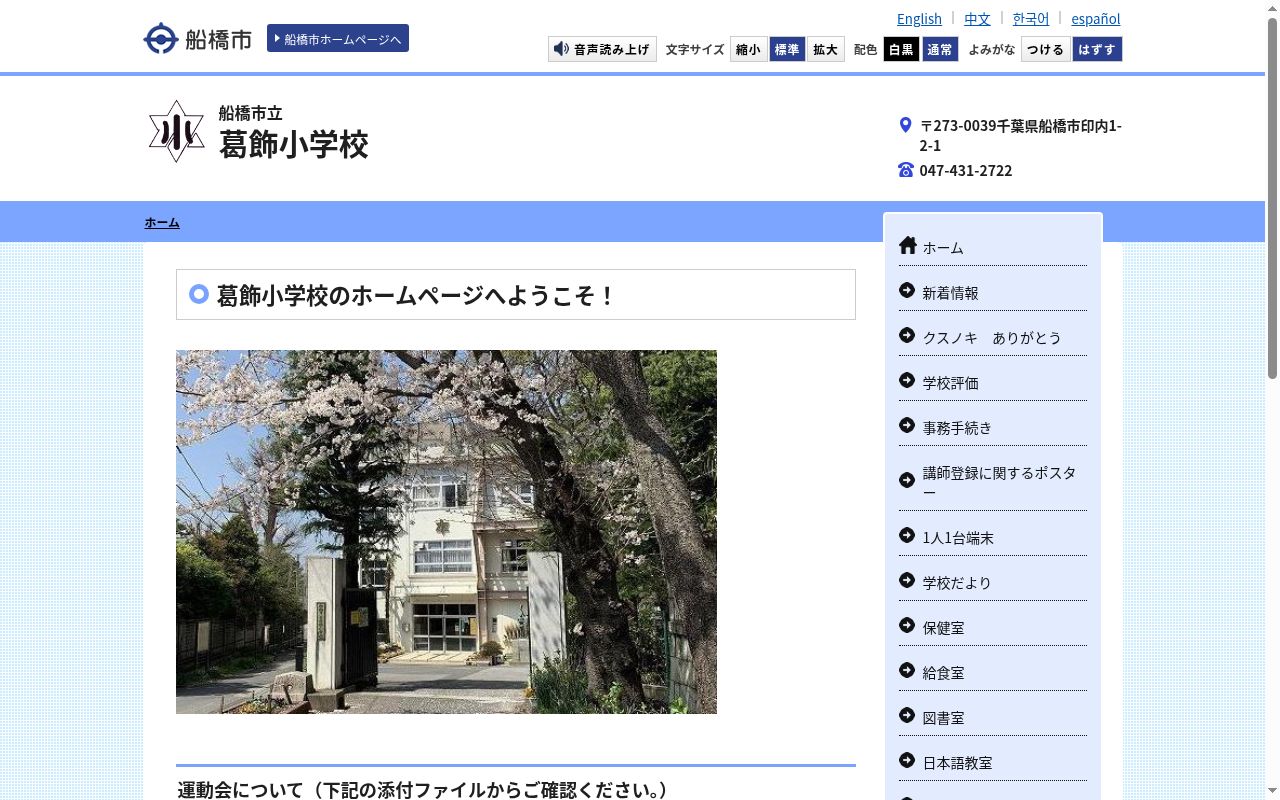
Task: Open the 給食室 menu item
Action: 993,672
